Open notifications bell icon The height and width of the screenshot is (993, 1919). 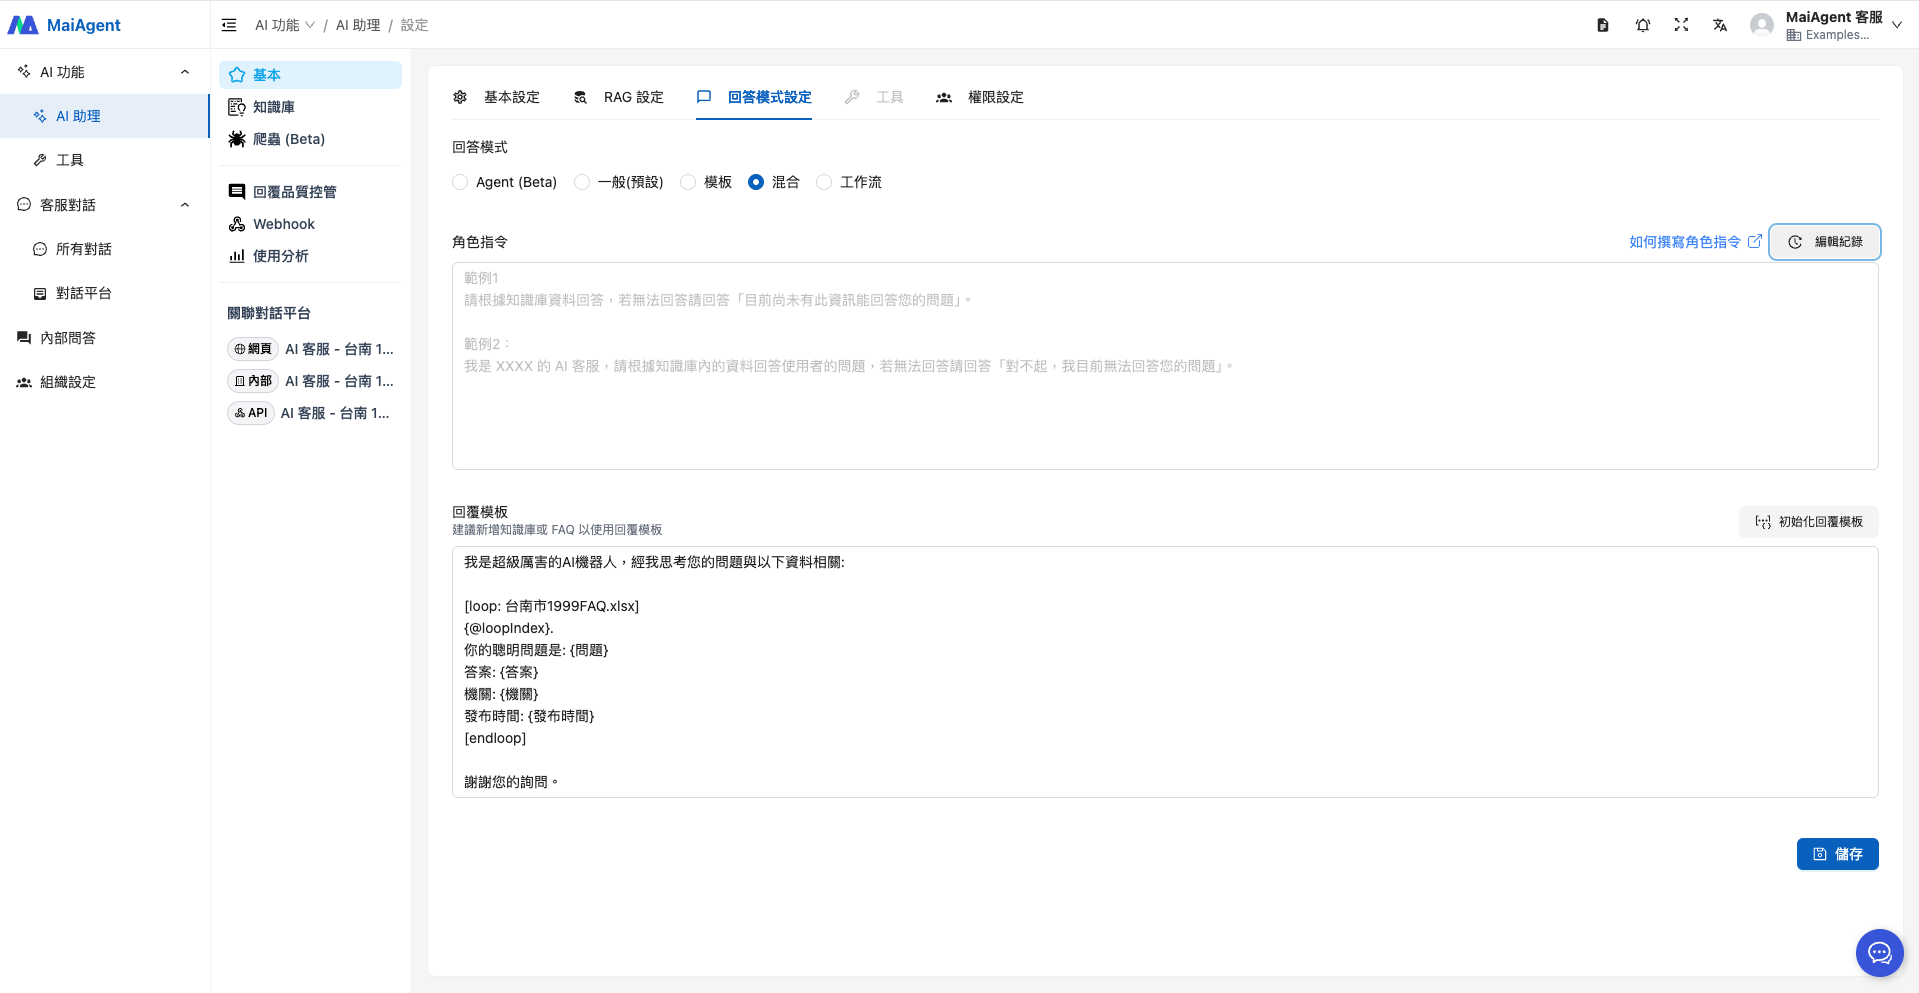click(x=1642, y=25)
